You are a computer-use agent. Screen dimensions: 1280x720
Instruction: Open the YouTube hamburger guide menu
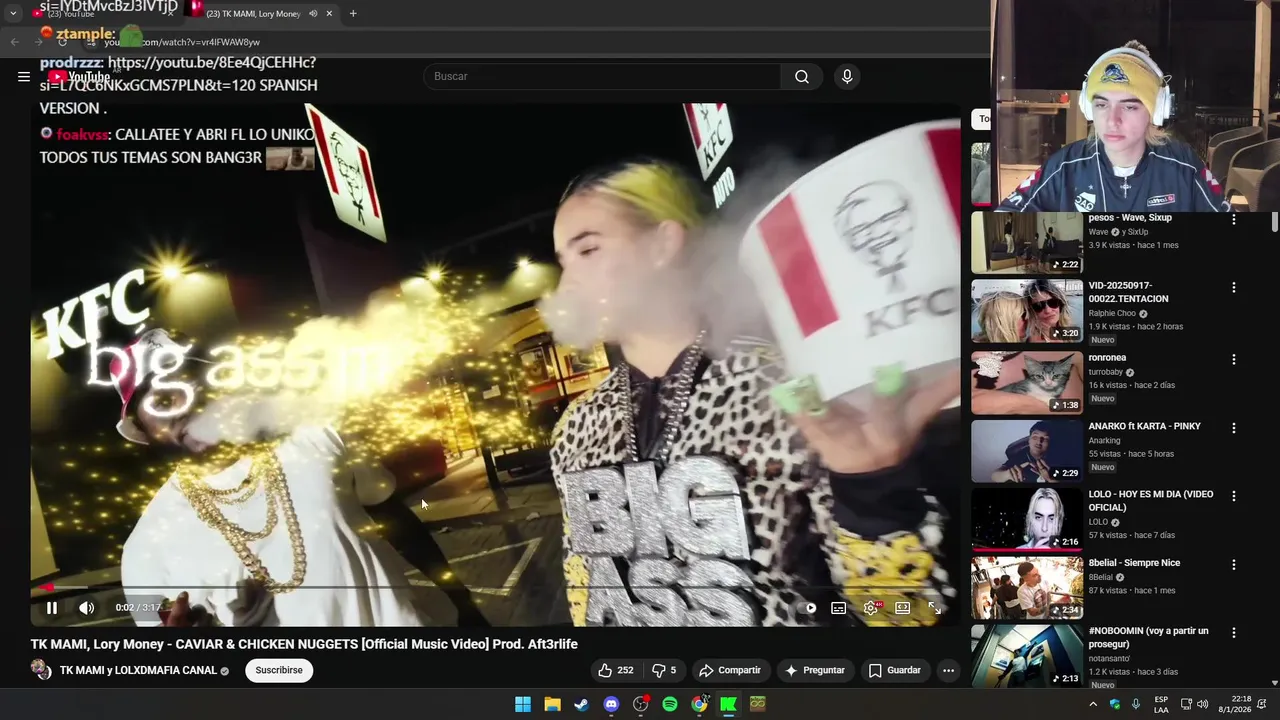click(x=24, y=76)
